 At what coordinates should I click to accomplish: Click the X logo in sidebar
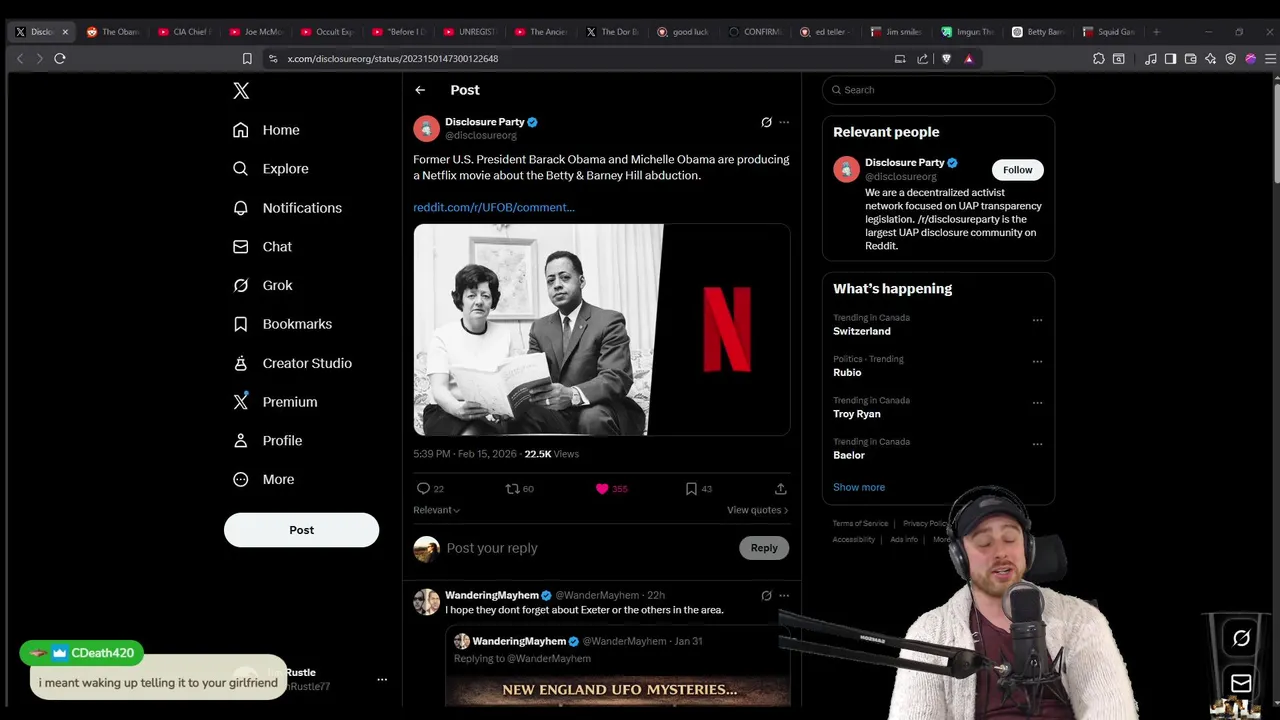coord(241,91)
